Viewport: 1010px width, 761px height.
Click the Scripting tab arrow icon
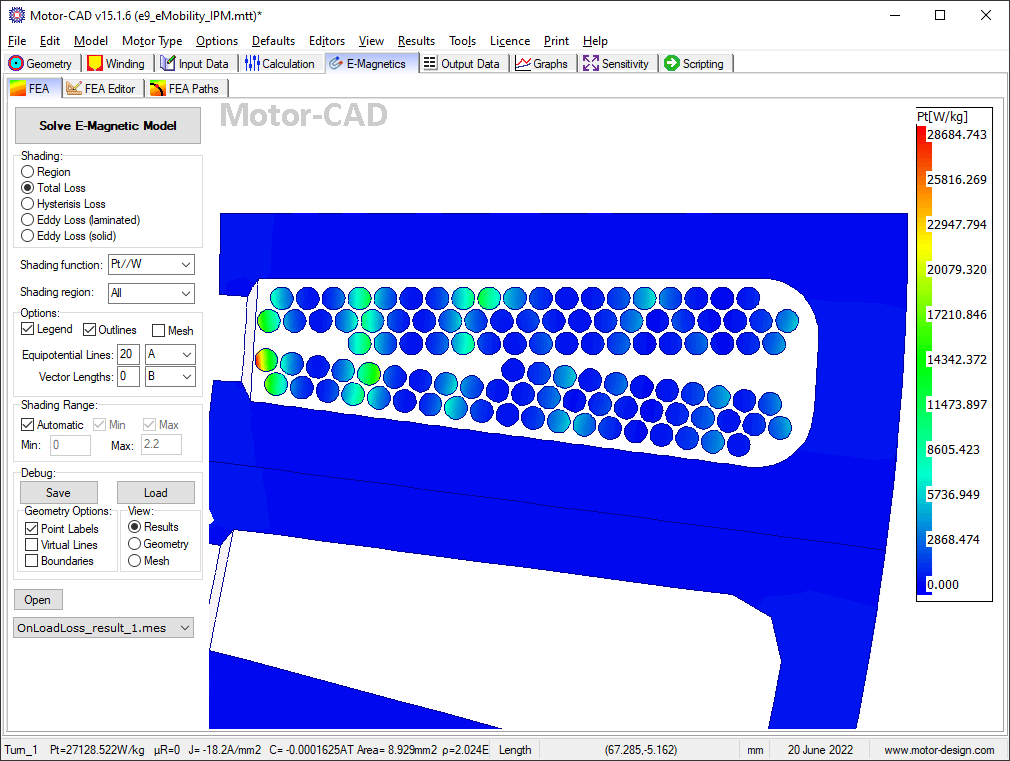click(x=671, y=64)
